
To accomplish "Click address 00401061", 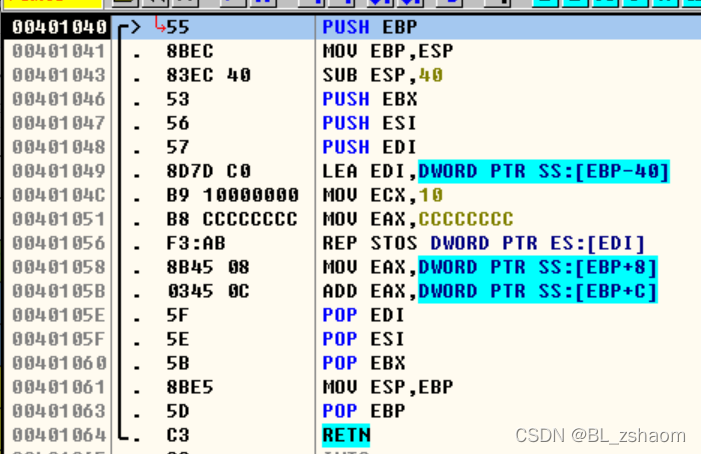I will [59, 387].
